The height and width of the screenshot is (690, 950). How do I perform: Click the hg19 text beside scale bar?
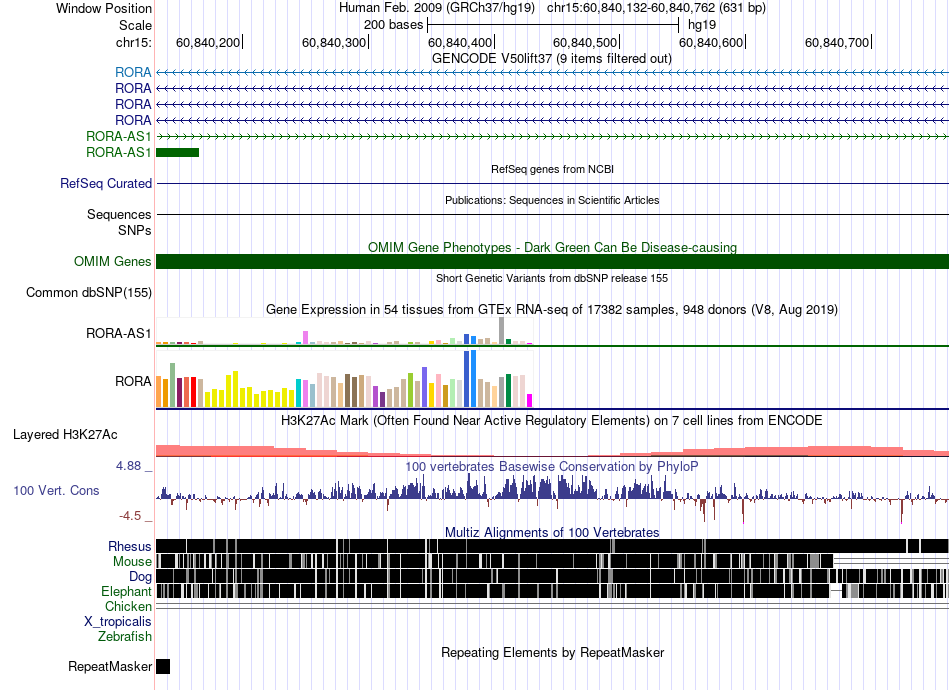[x=702, y=25]
